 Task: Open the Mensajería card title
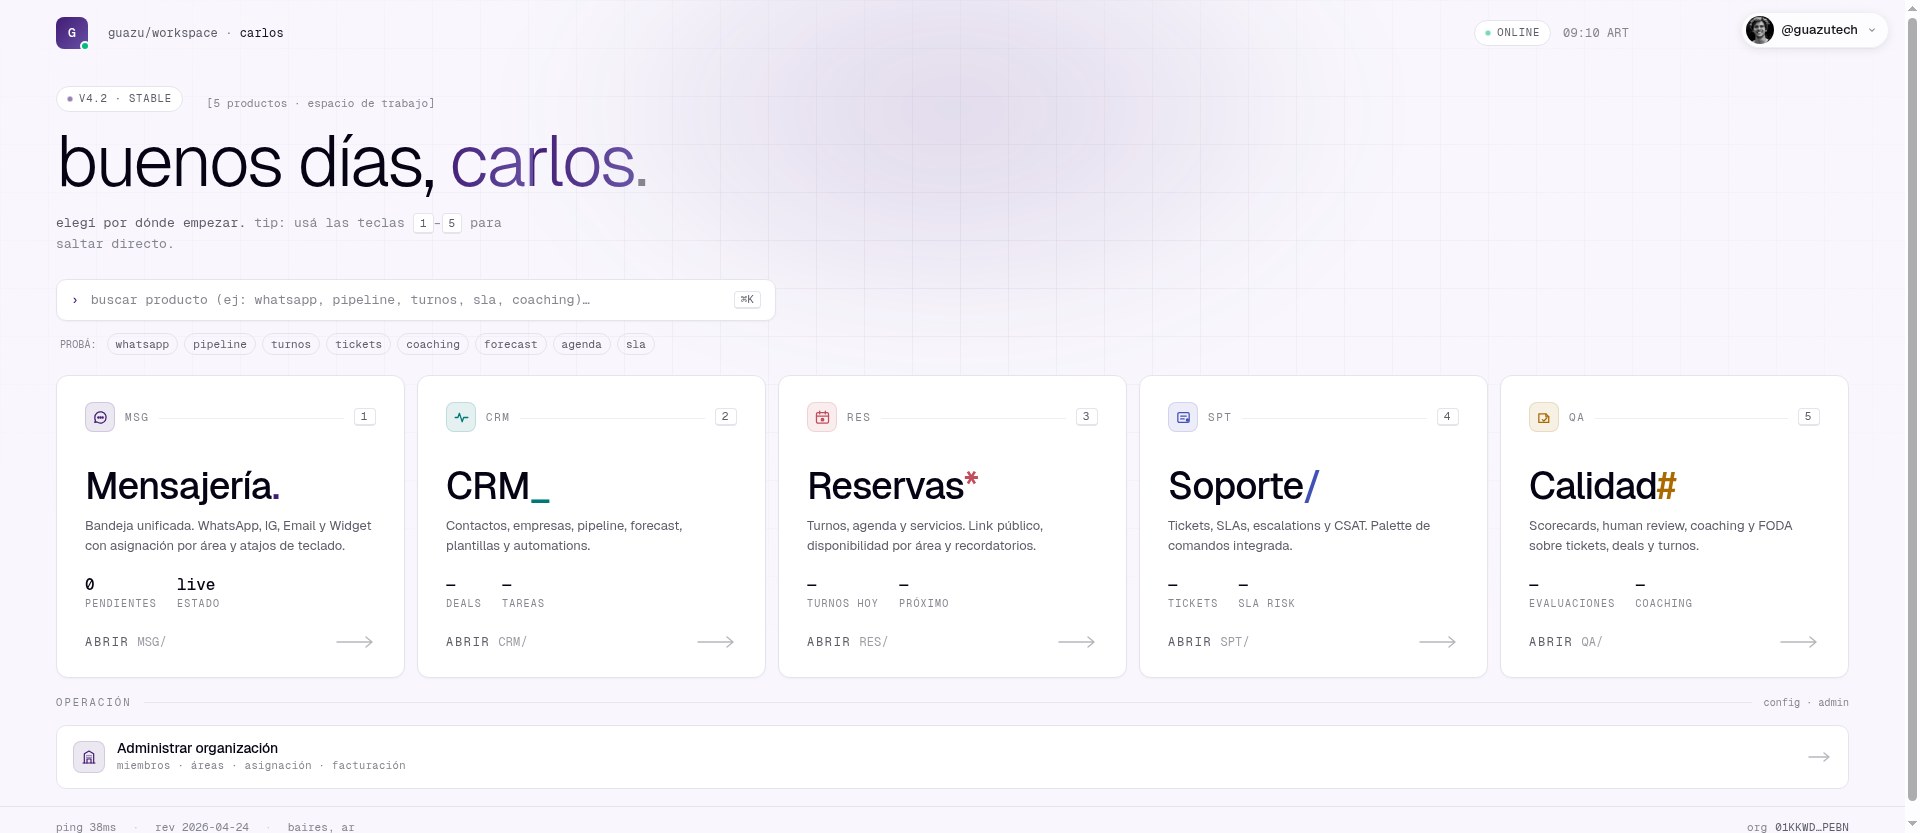[182, 486]
